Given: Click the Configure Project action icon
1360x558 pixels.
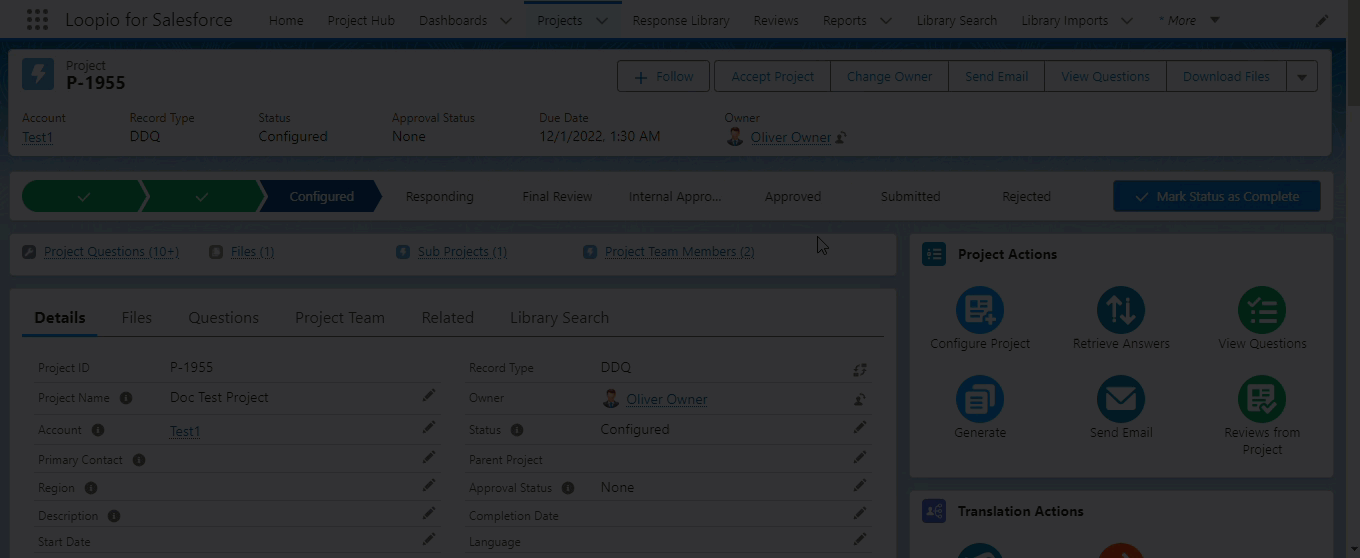Looking at the screenshot, I should tap(980, 310).
